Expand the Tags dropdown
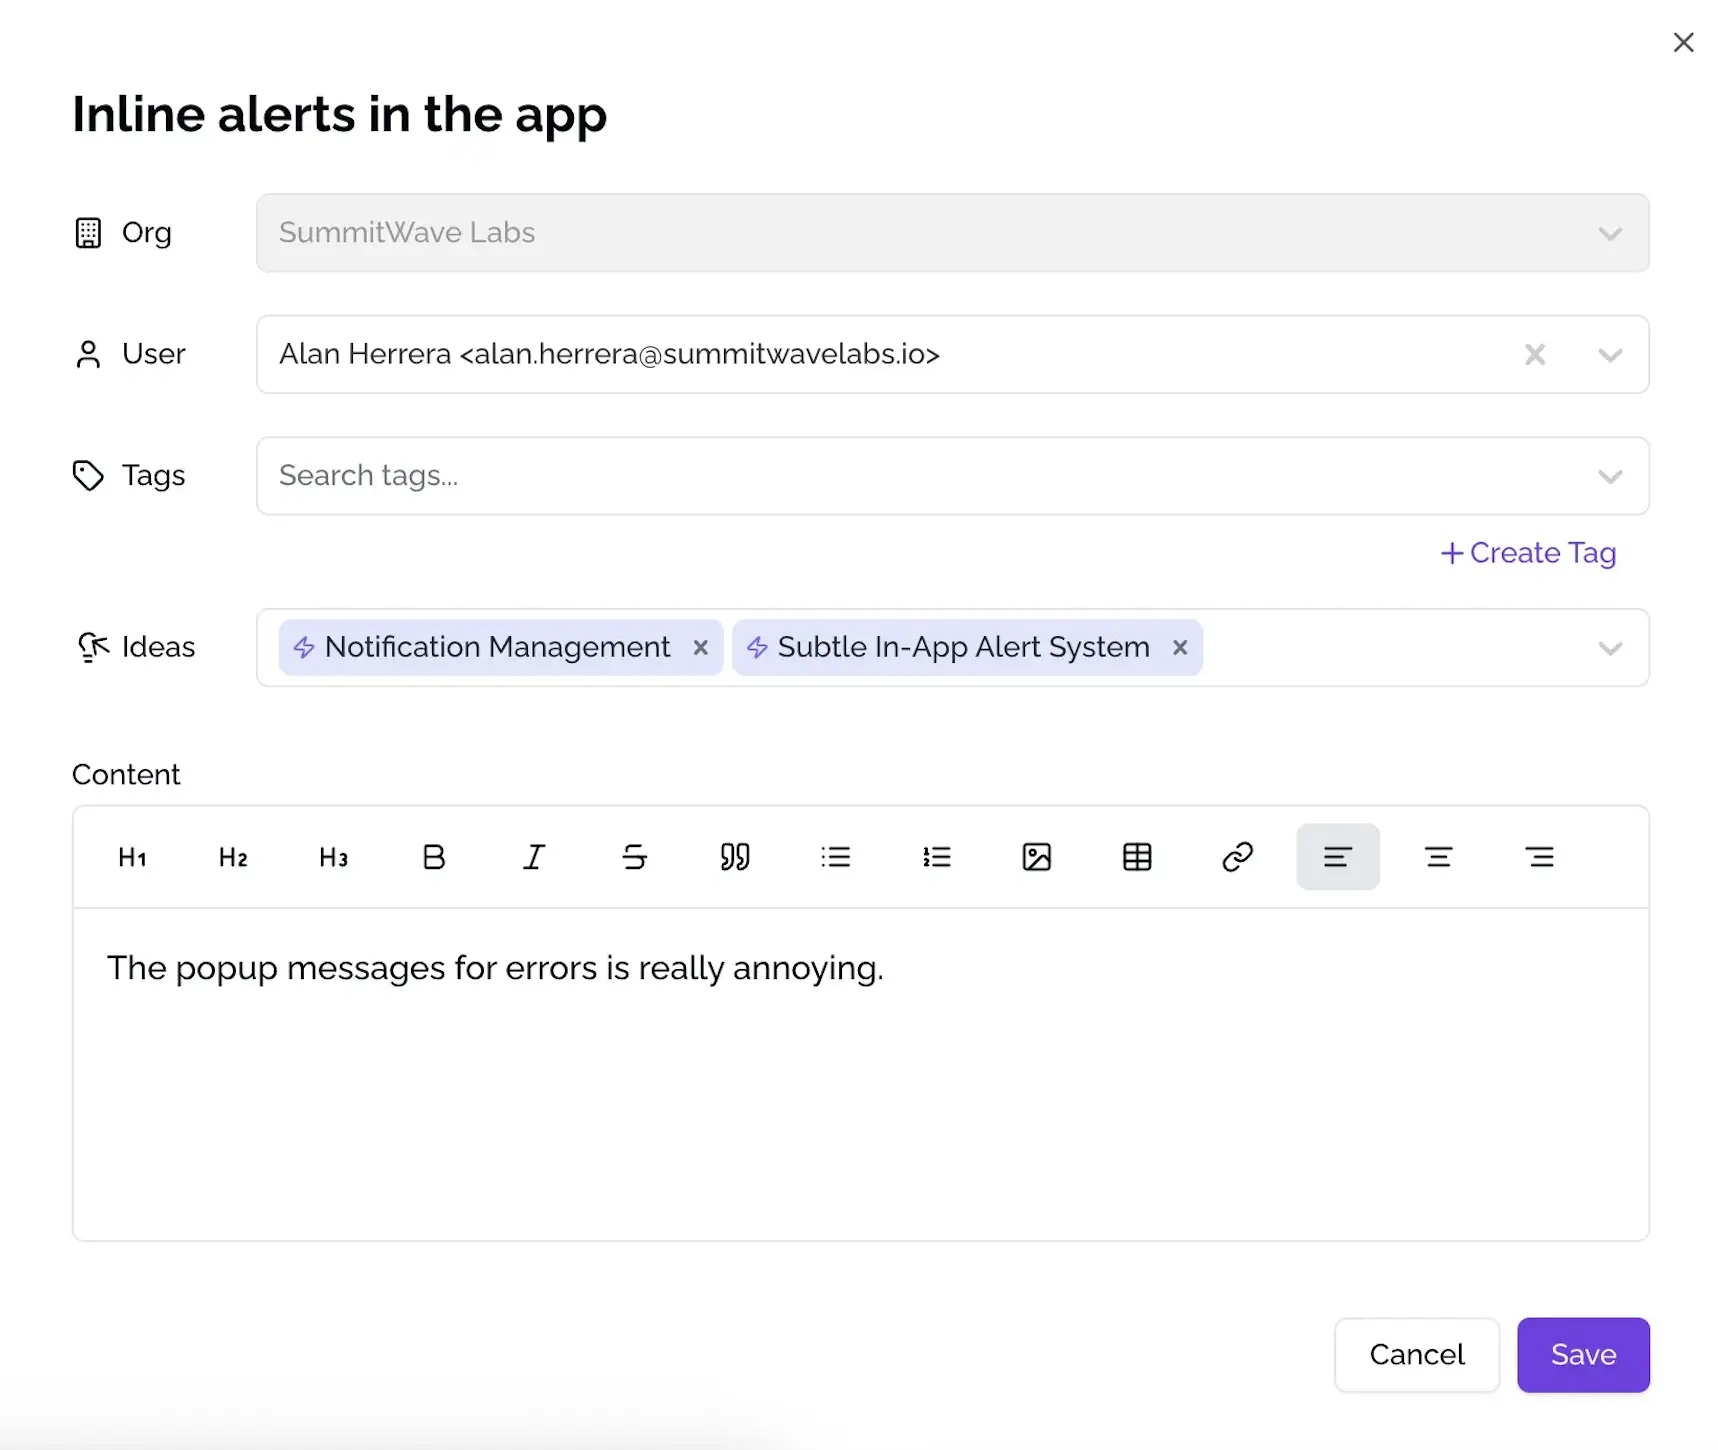This screenshot has height=1450, width=1718. tap(1610, 476)
